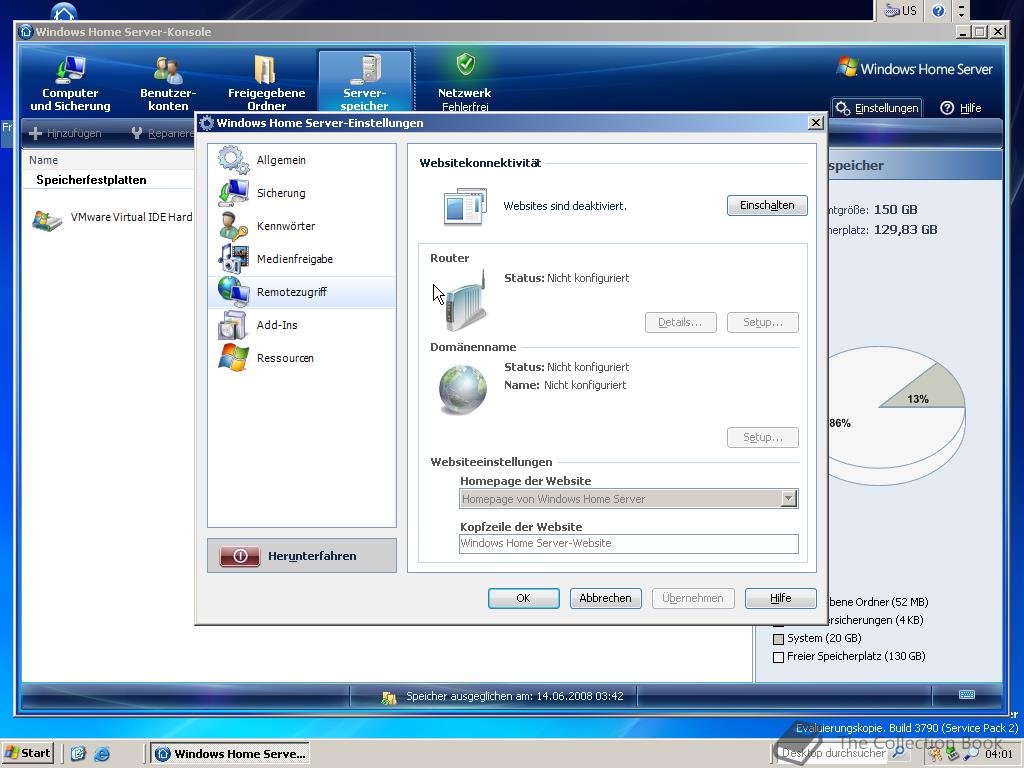This screenshot has height=768, width=1024.
Task: Click the Übernehmen button
Action: 693,598
